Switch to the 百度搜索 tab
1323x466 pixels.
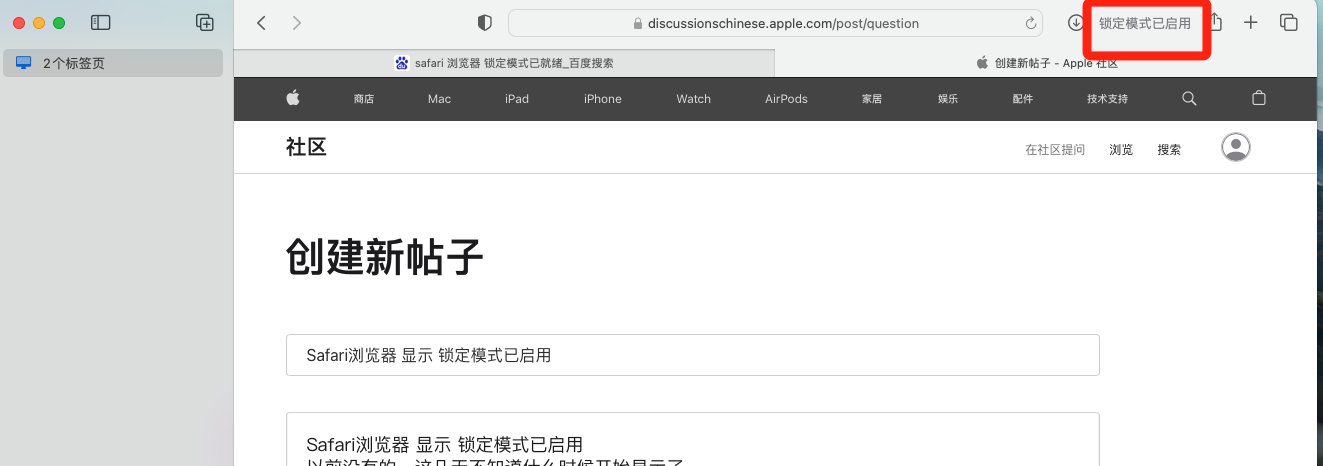click(504, 62)
